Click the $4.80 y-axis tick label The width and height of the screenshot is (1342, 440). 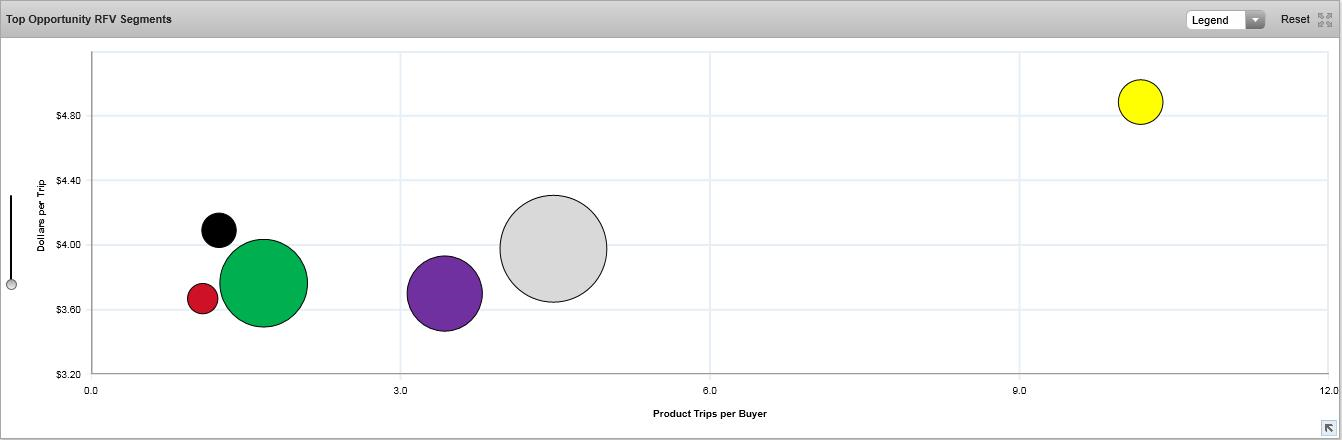point(69,116)
